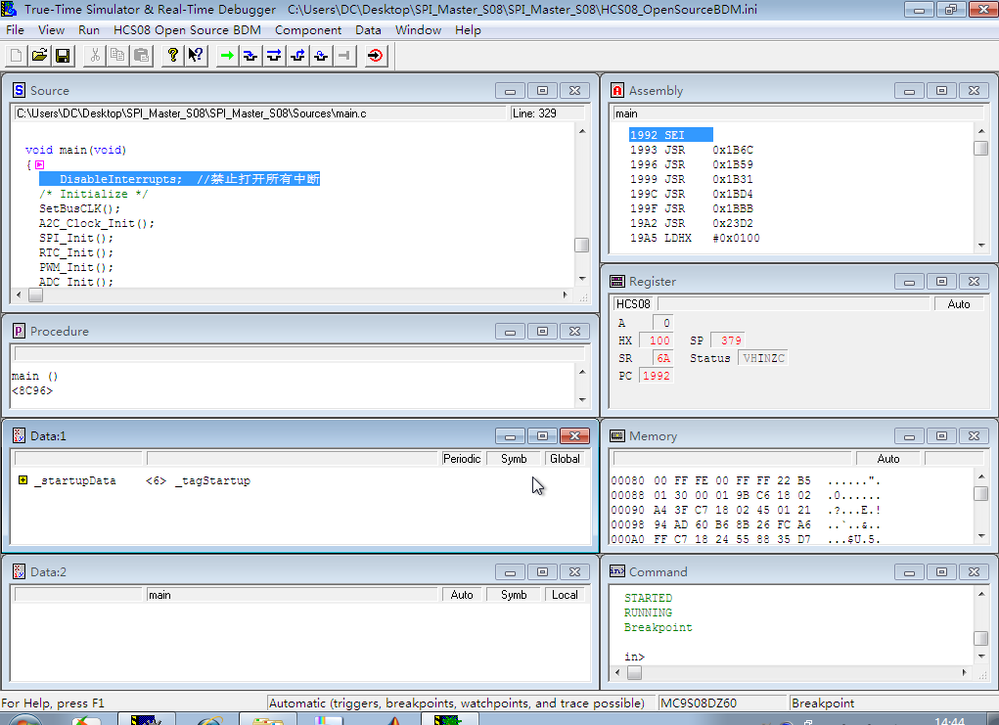Click the Source window S icon
Viewport: 999px width, 725px height.
coord(19,90)
